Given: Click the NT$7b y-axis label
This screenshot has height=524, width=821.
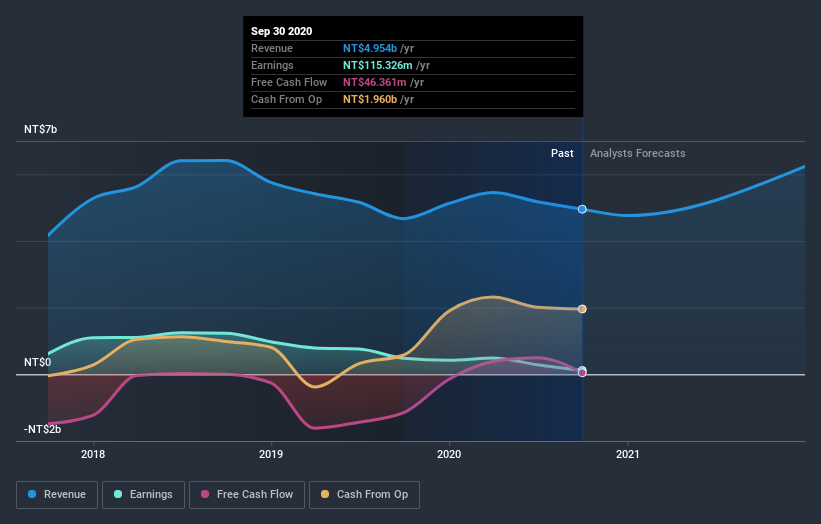Looking at the screenshot, I should pyautogui.click(x=41, y=129).
